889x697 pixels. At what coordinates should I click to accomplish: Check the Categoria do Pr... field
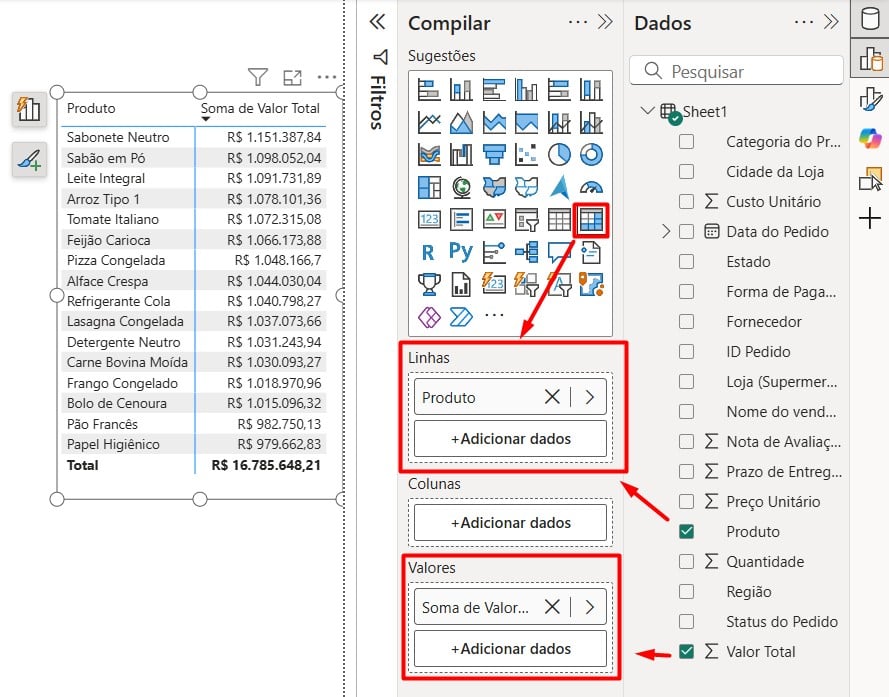coord(687,141)
